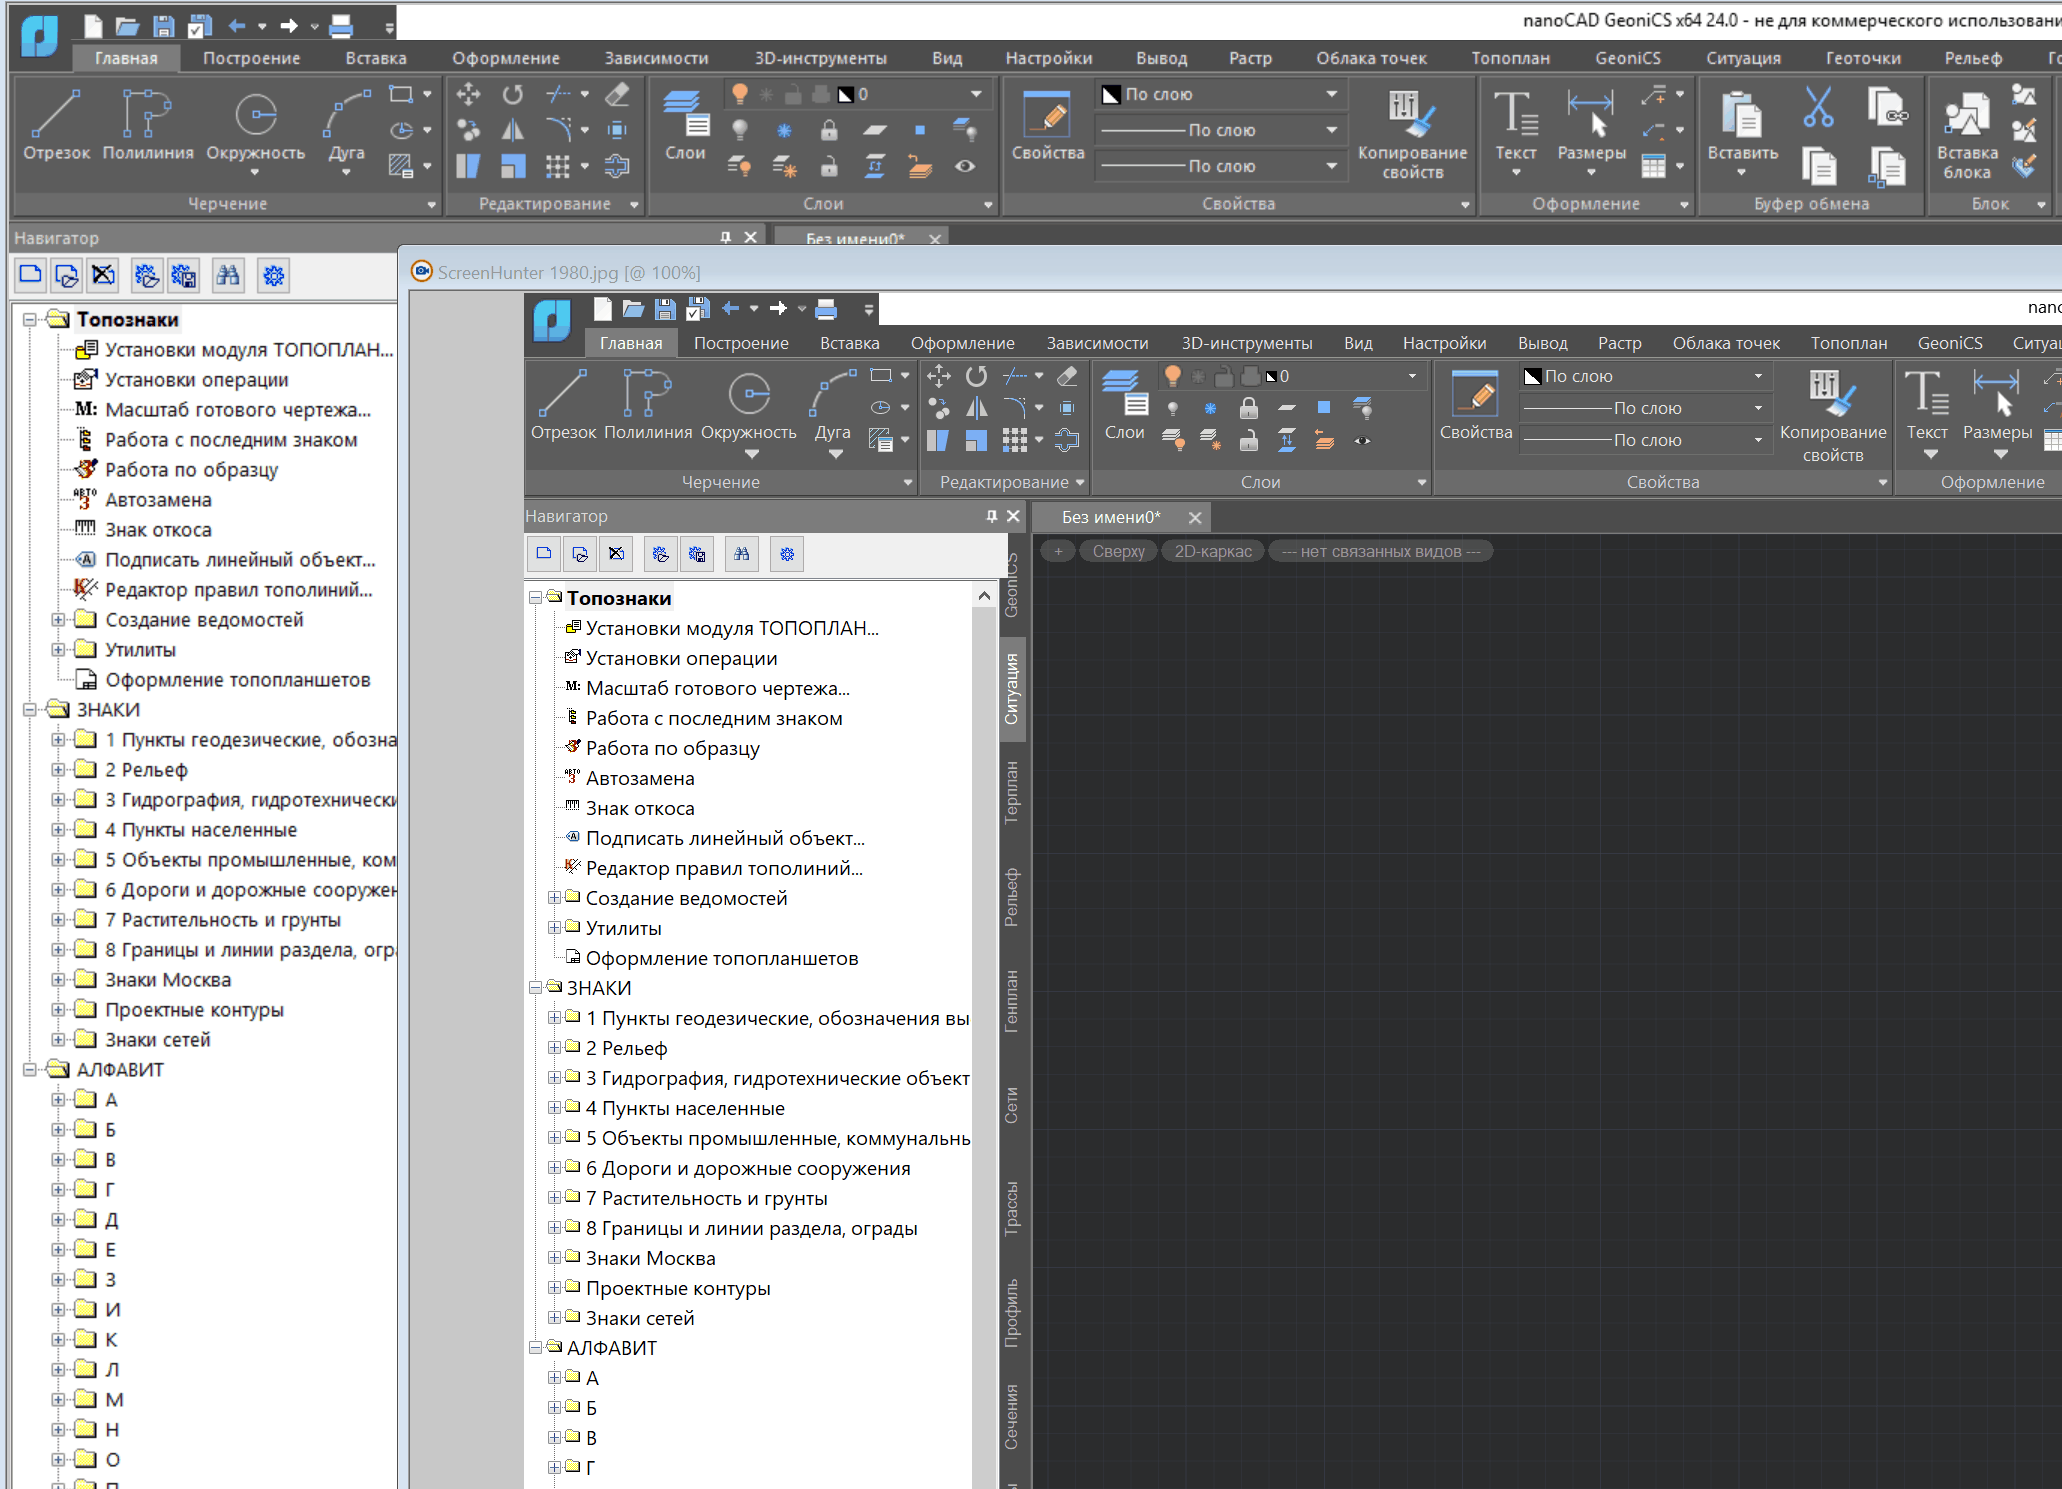
Task: Select the eraser tool in the topmost ribbon
Action: click(617, 94)
